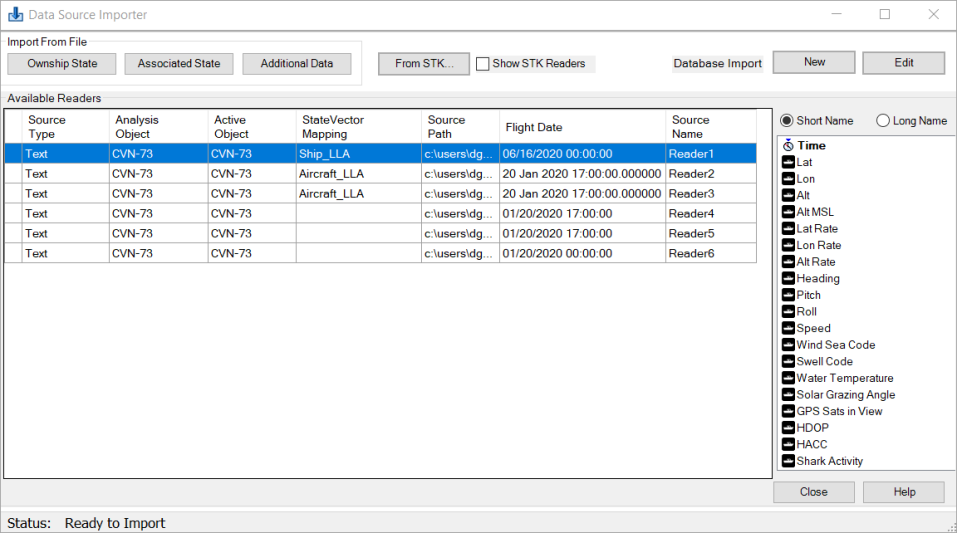Click the StateVector Mapping column header
Screen dimensions: 957x533
tap(358, 127)
